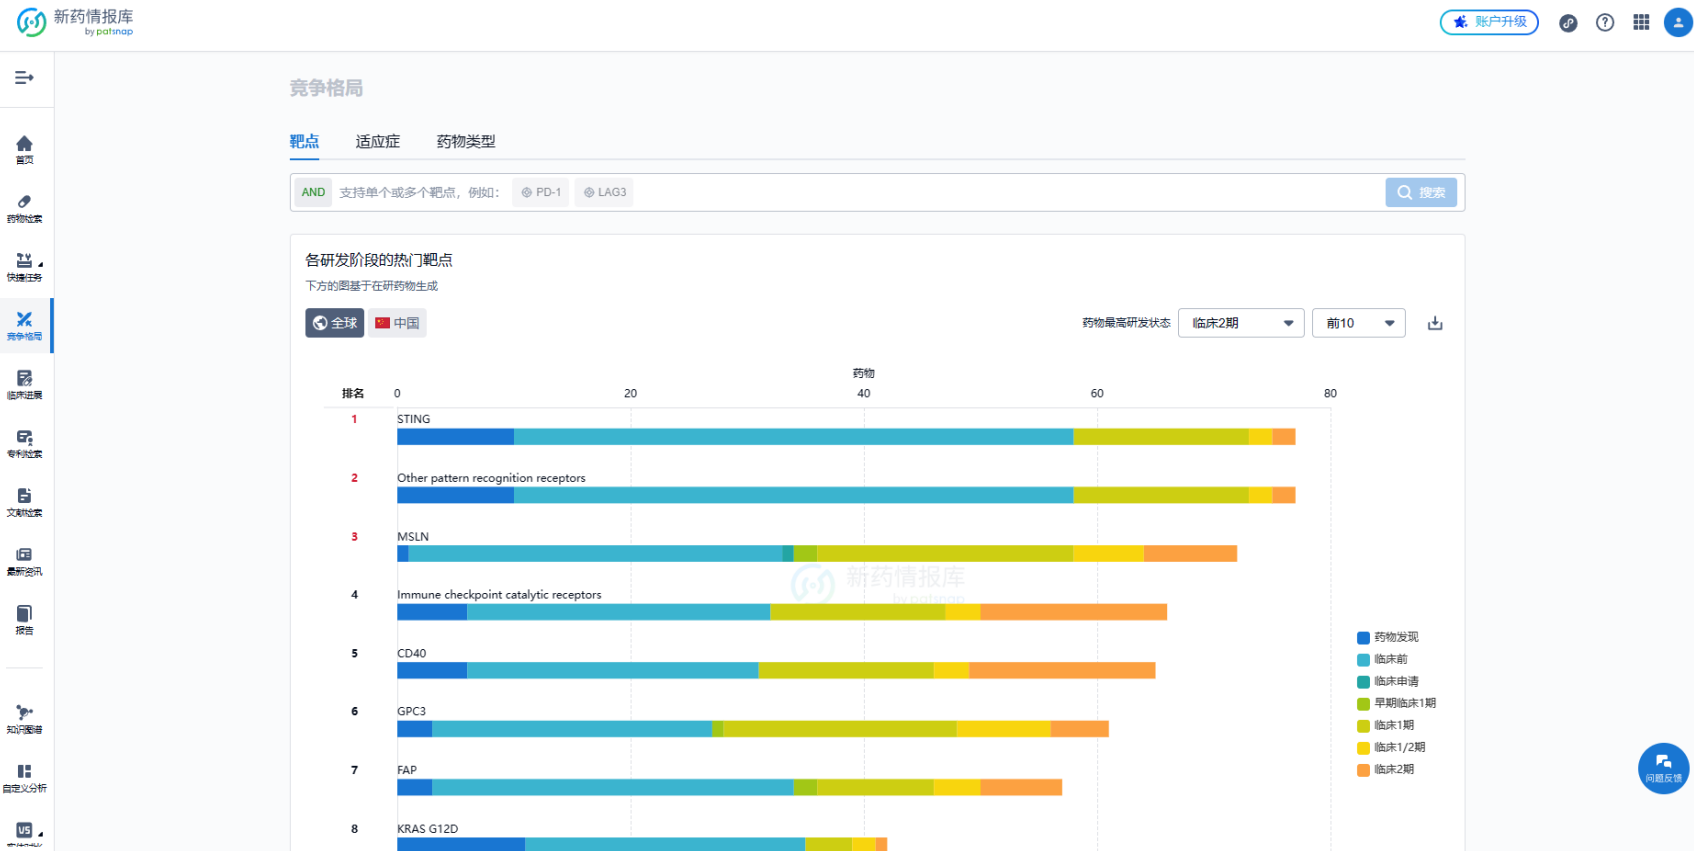
Task: Click MSLN bar's orange 临床2期 segment
Action: tap(1190, 554)
